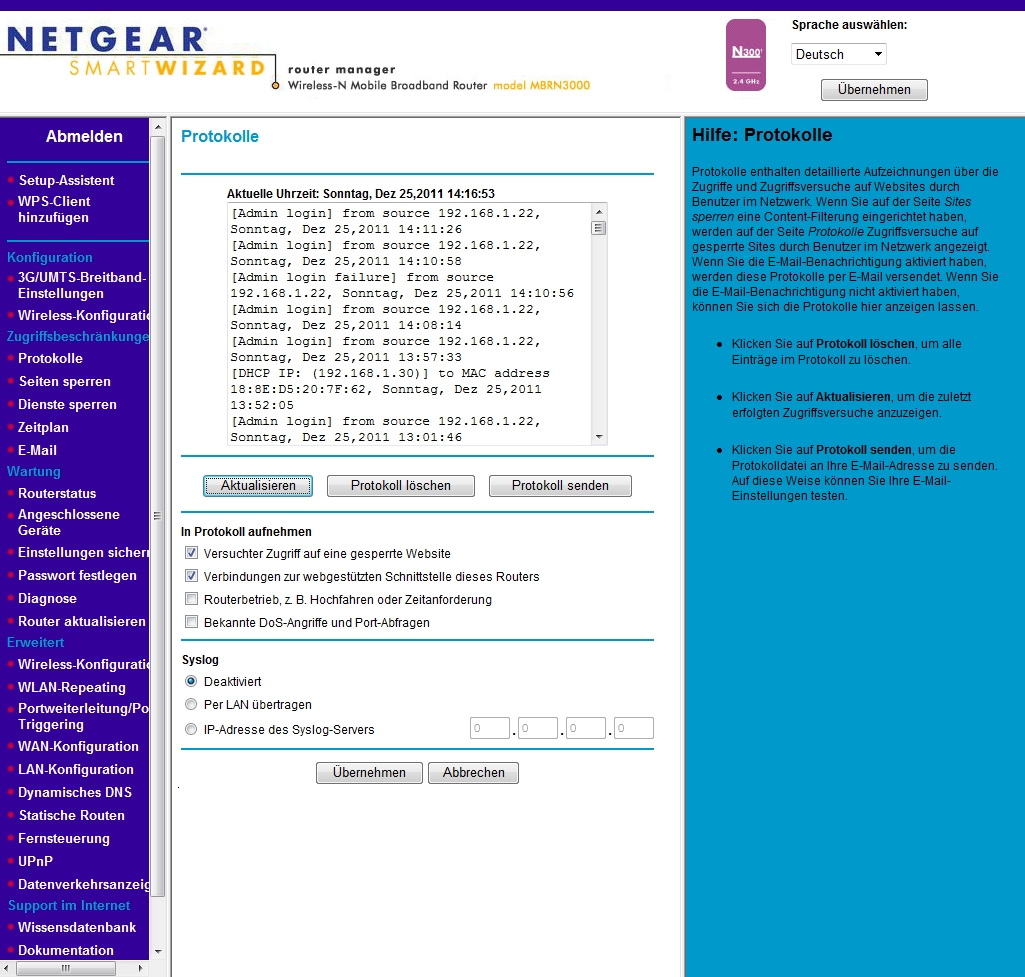Click the N300 2.4 GHz badge icon
This screenshot has height=977, width=1025.
coord(746,55)
